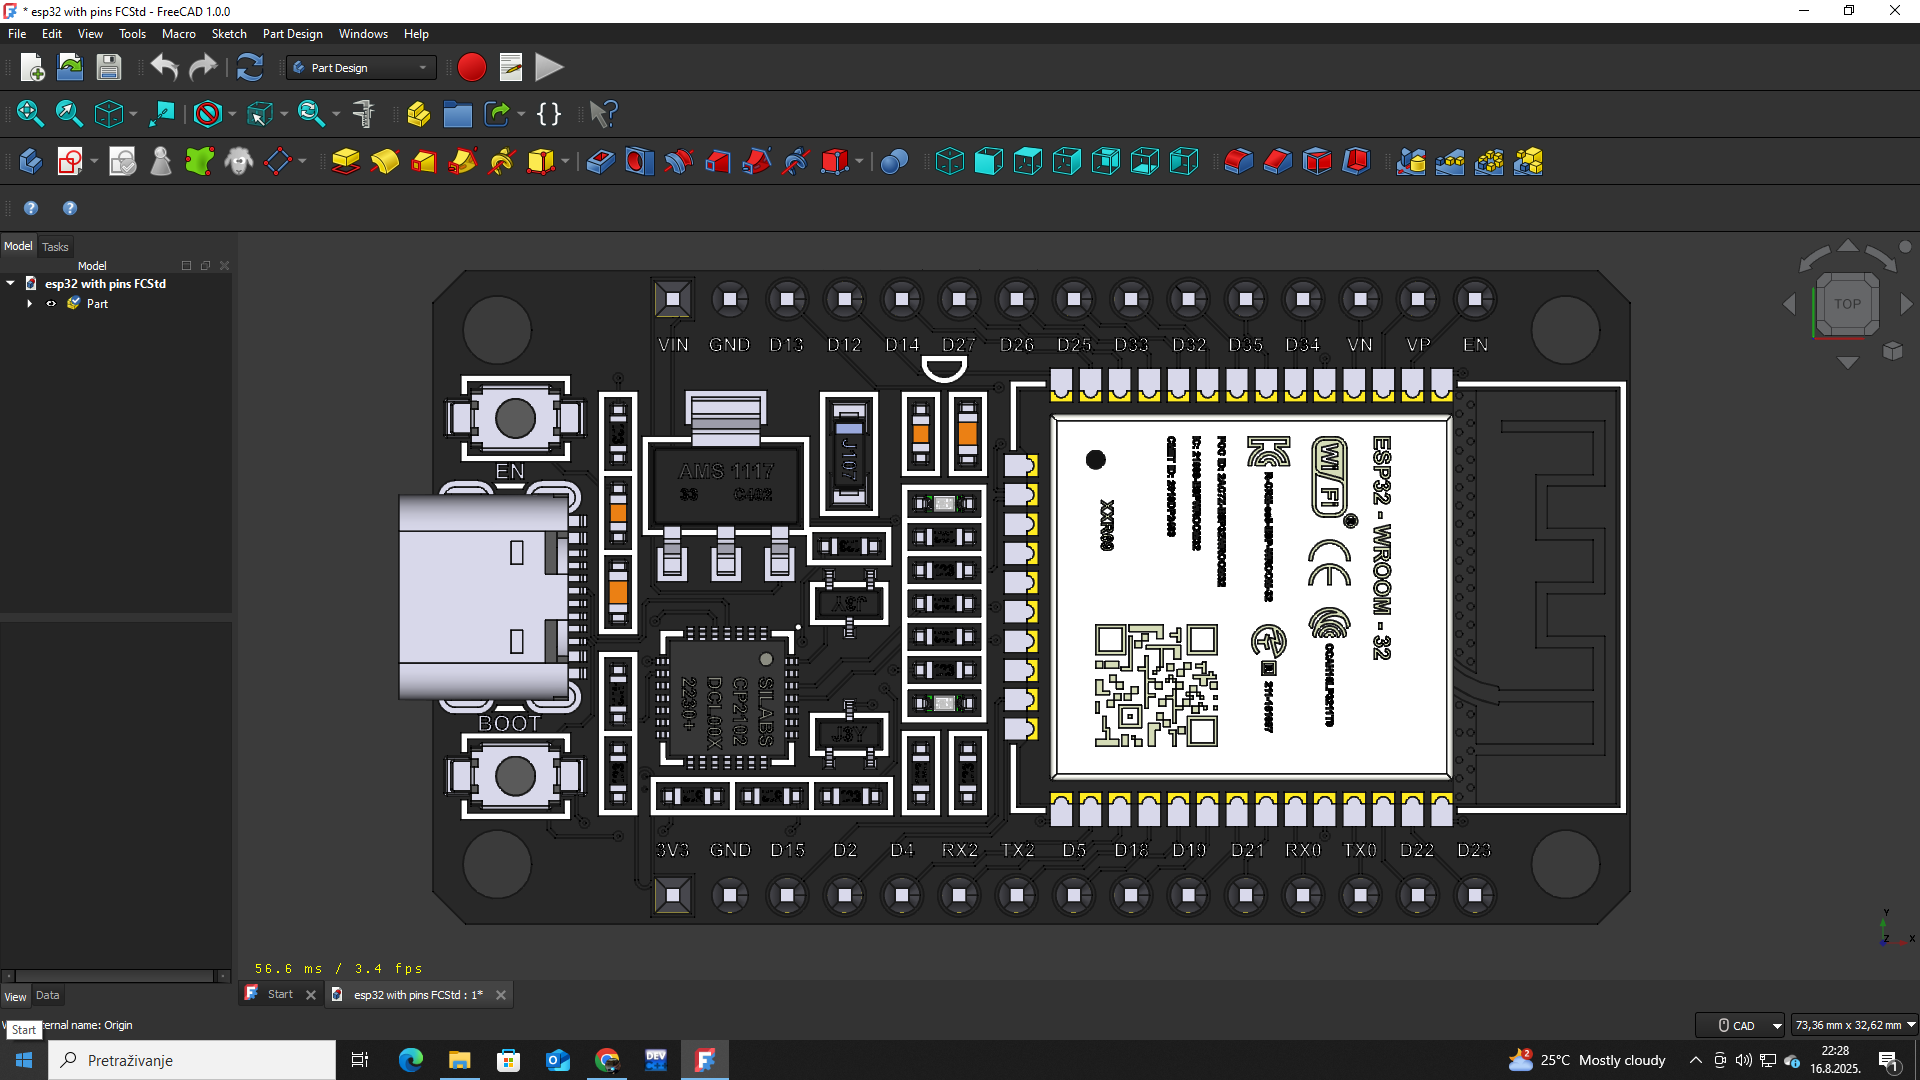Screen dimensions: 1920x1080
Task: Click the Boolean operation spheres icon
Action: click(894, 161)
